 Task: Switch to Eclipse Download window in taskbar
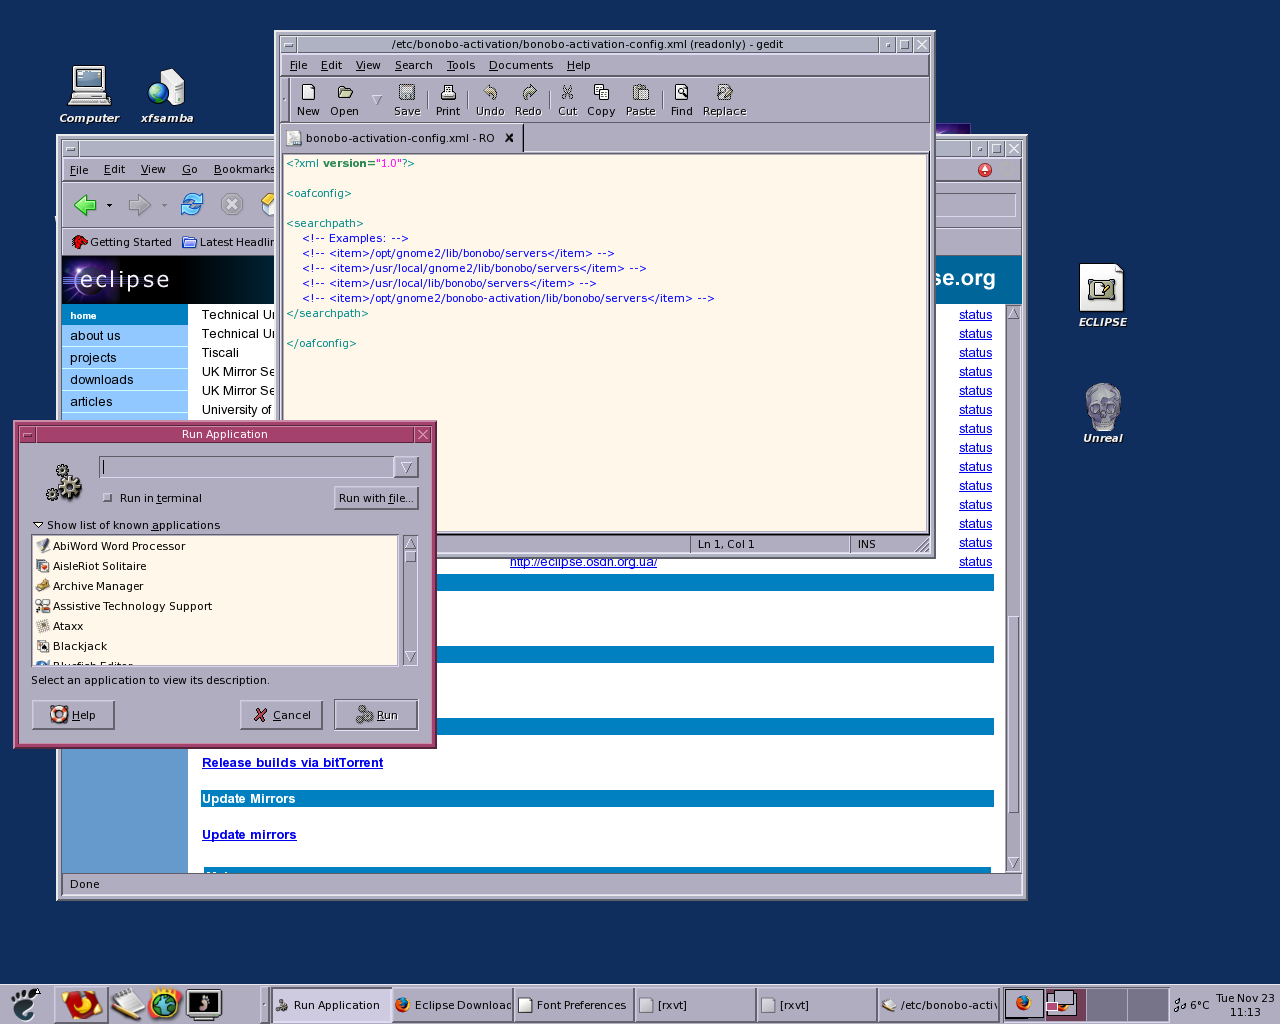452,1005
